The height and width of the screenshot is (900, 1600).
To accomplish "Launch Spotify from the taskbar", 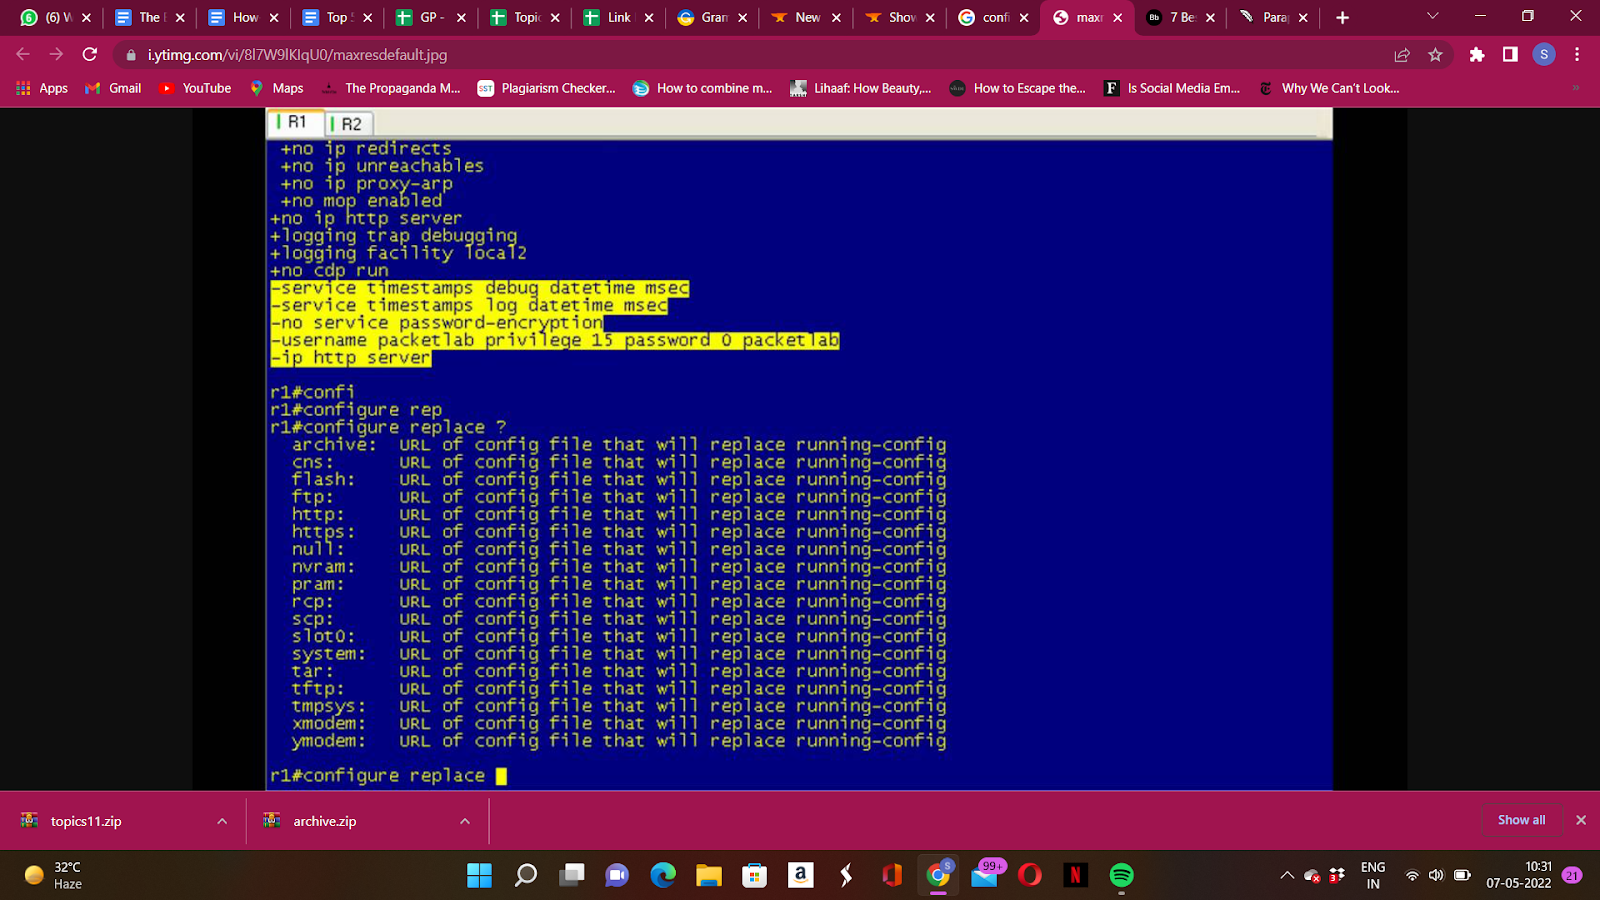I will (1121, 875).
